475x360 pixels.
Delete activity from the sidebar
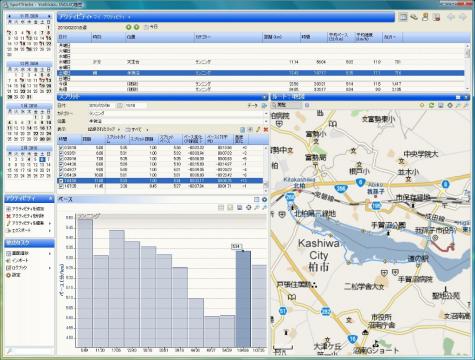click(25, 216)
